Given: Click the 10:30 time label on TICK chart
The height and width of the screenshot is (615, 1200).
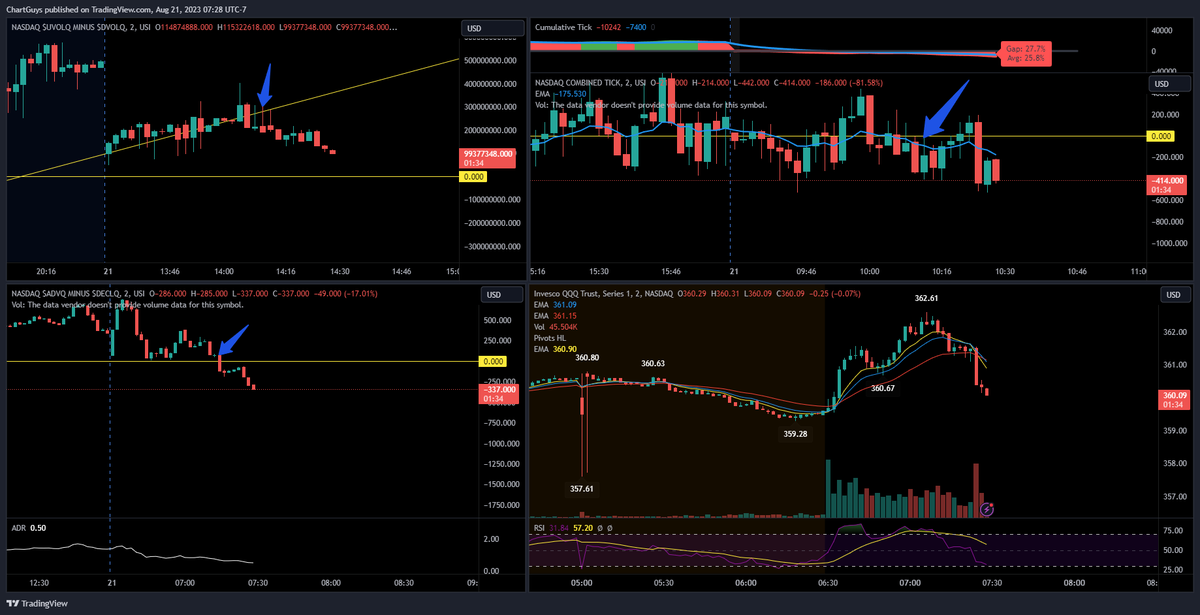Looking at the screenshot, I should 1004,271.
